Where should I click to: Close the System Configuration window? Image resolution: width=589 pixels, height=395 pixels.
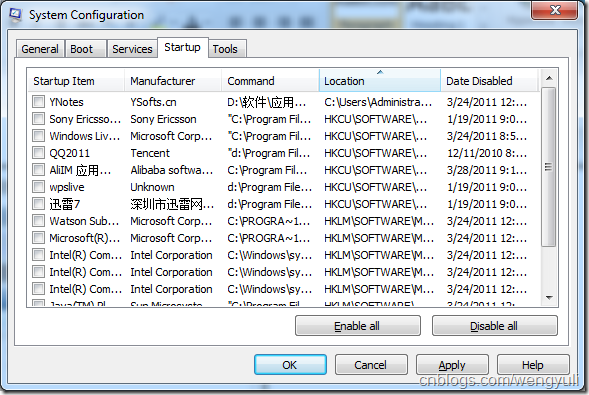coord(554,10)
